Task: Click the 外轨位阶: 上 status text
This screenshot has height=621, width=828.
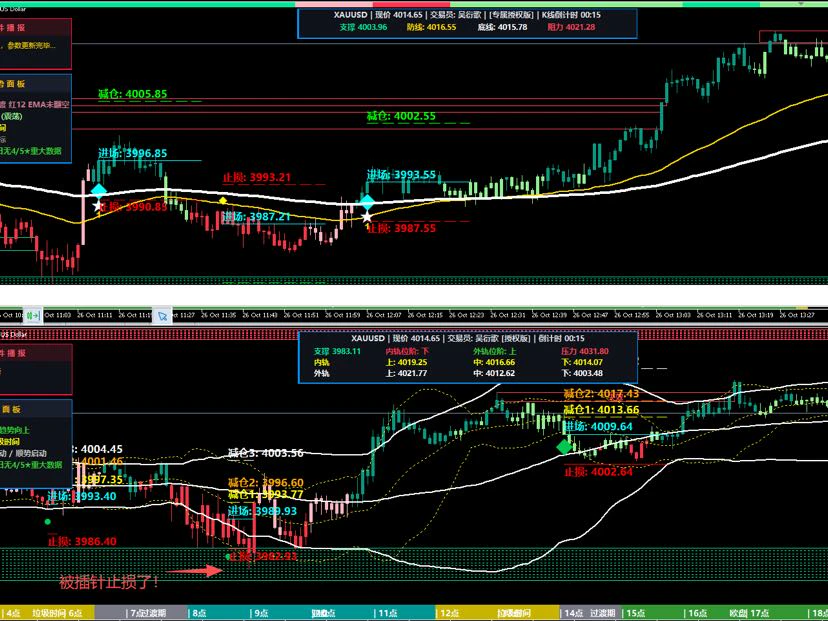Action: 494,351
